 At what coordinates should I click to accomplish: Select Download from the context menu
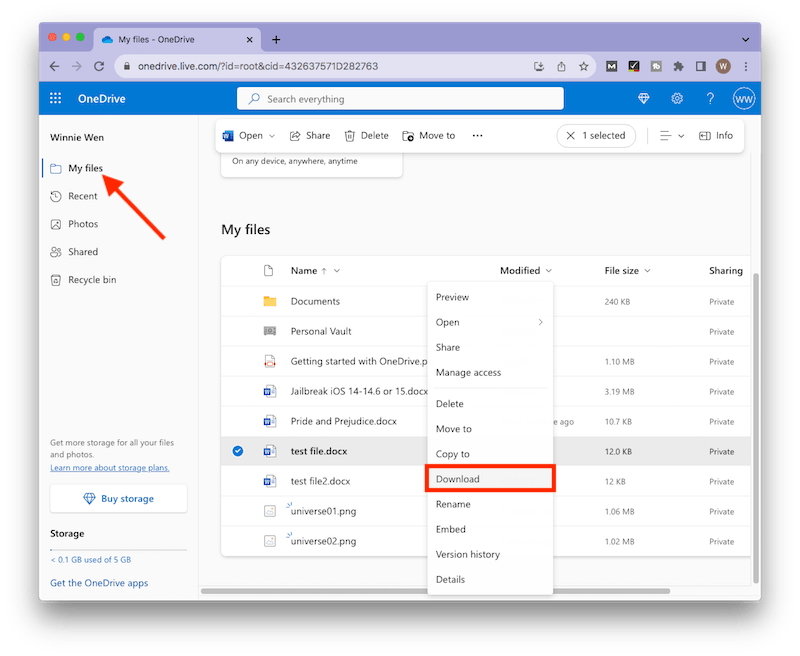pos(490,479)
